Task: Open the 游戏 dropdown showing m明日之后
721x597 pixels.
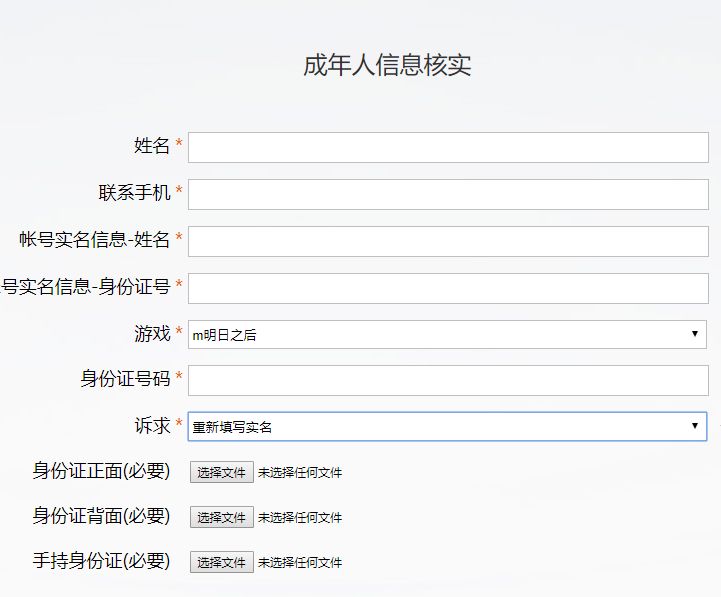Action: (447, 335)
